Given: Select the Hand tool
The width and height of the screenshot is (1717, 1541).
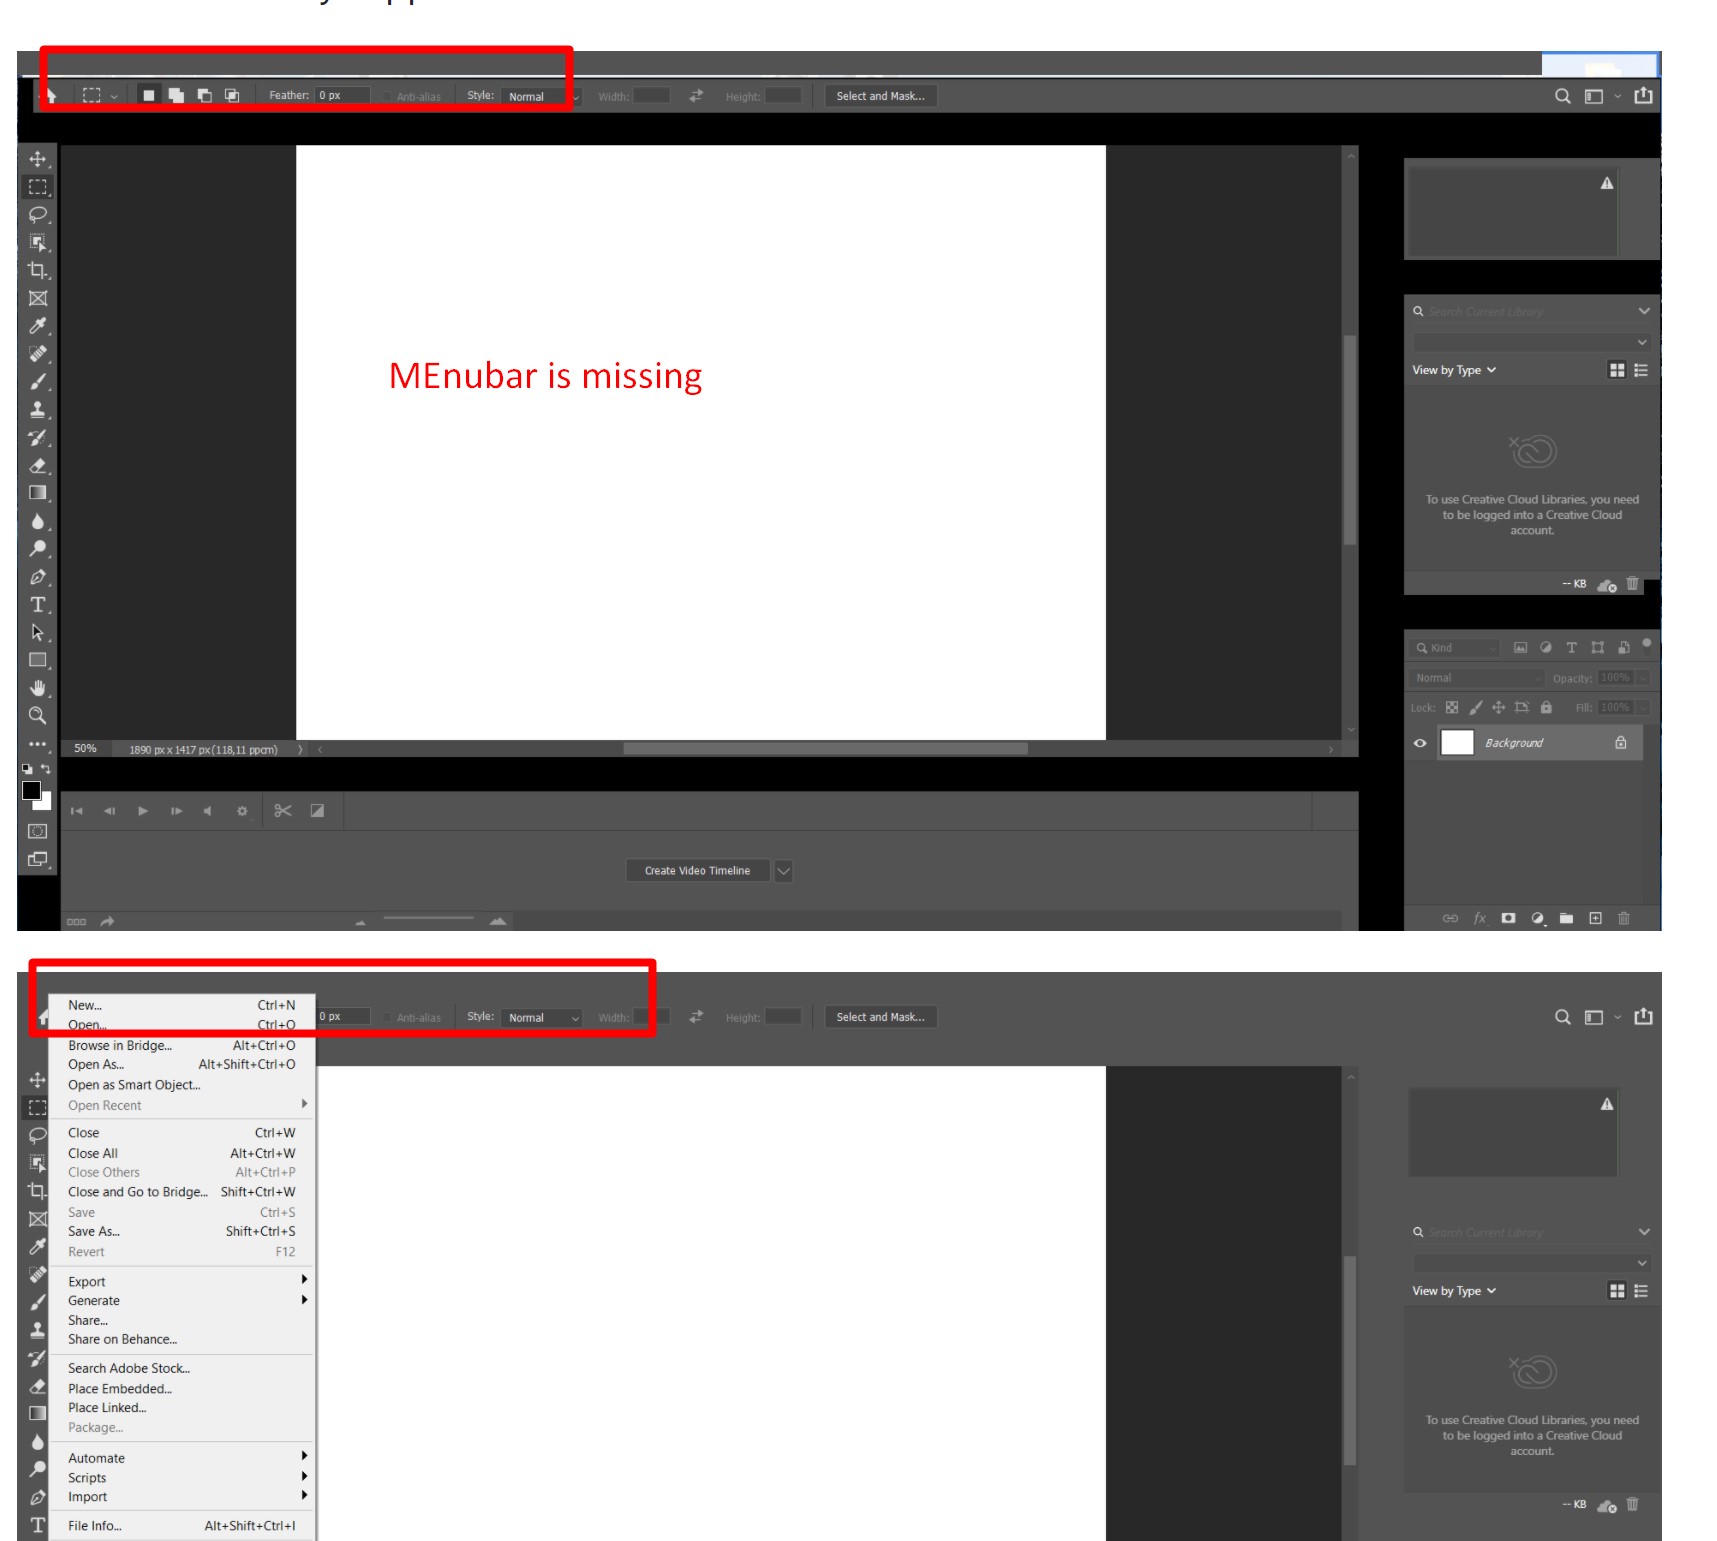Looking at the screenshot, I should tap(37, 688).
